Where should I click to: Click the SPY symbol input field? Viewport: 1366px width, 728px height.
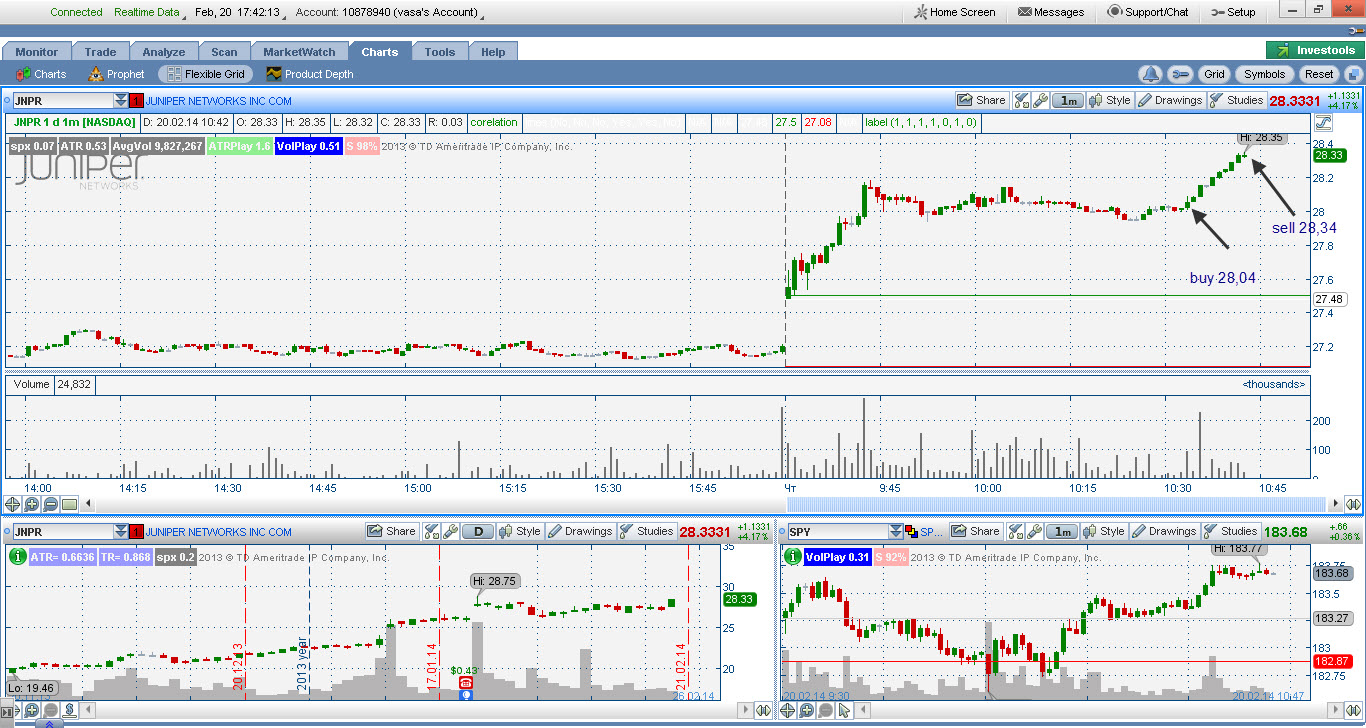pyautogui.click(x=837, y=531)
